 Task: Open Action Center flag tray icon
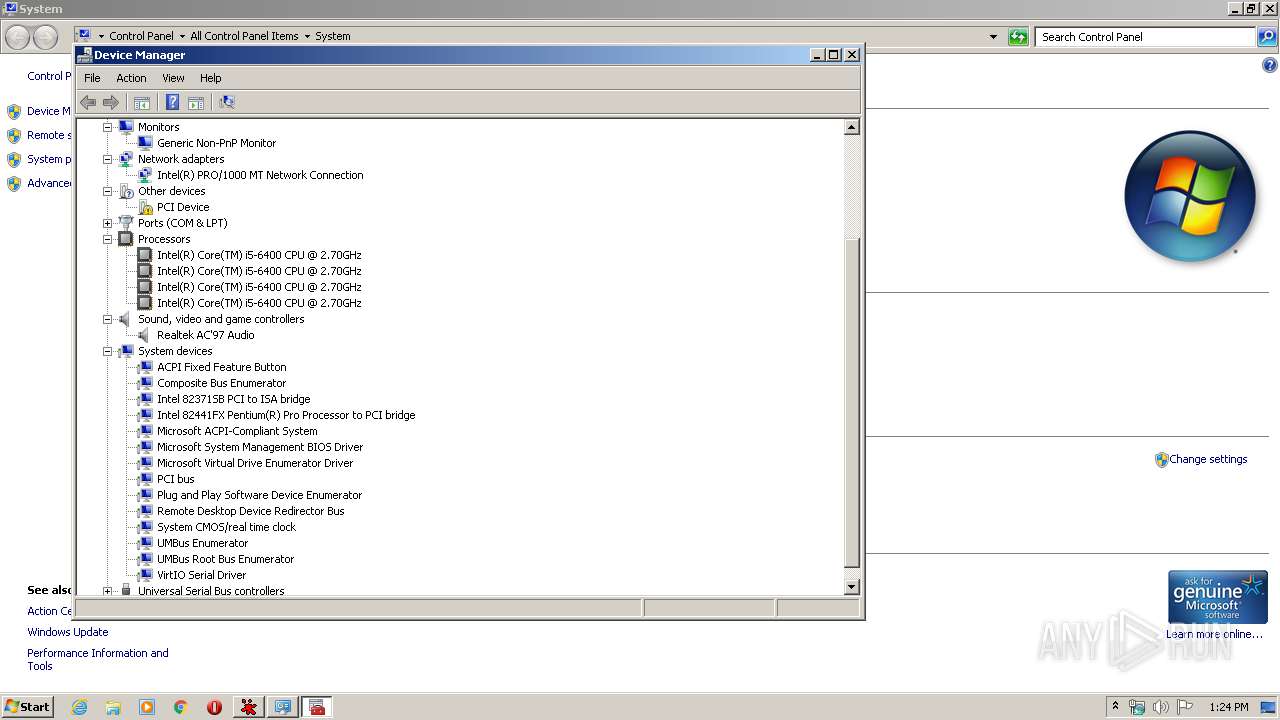coord(1185,707)
